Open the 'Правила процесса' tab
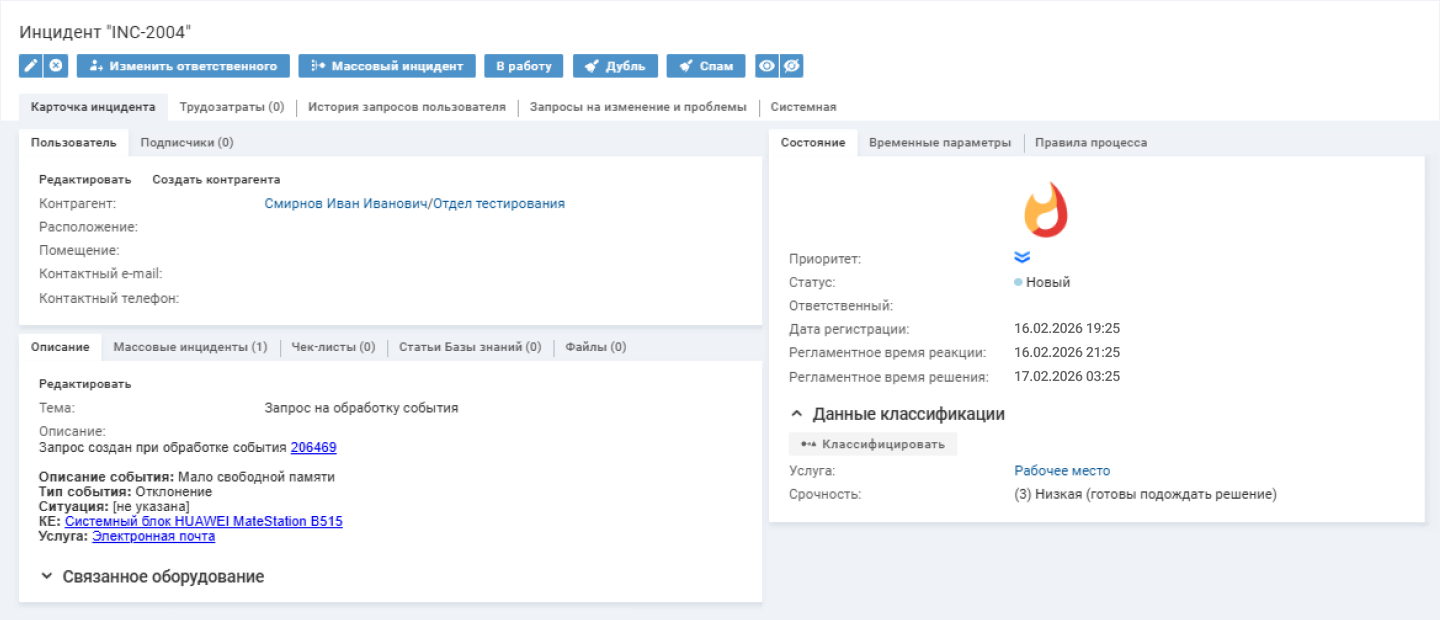This screenshot has height=620, width=1440. pyautogui.click(x=1091, y=143)
